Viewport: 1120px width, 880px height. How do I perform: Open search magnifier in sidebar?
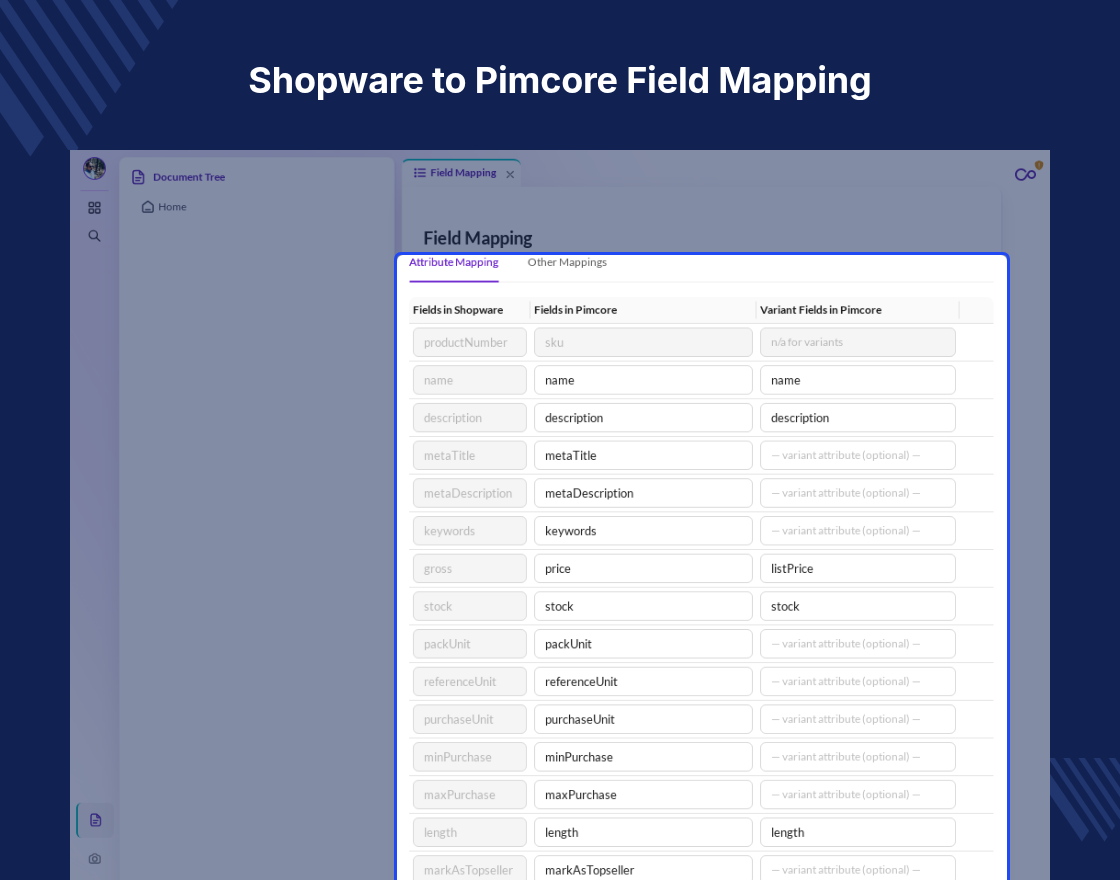[x=94, y=236]
